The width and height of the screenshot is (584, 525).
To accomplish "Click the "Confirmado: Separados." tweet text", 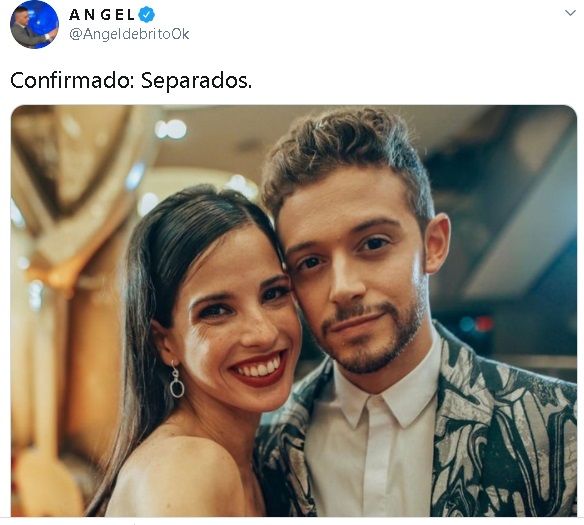I will pos(131,80).
